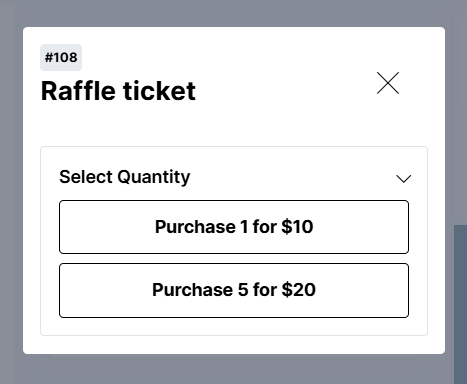Image resolution: width=467 pixels, height=384 pixels.
Task: Click gray backdrop outside the dialog
Action: pos(233,369)
